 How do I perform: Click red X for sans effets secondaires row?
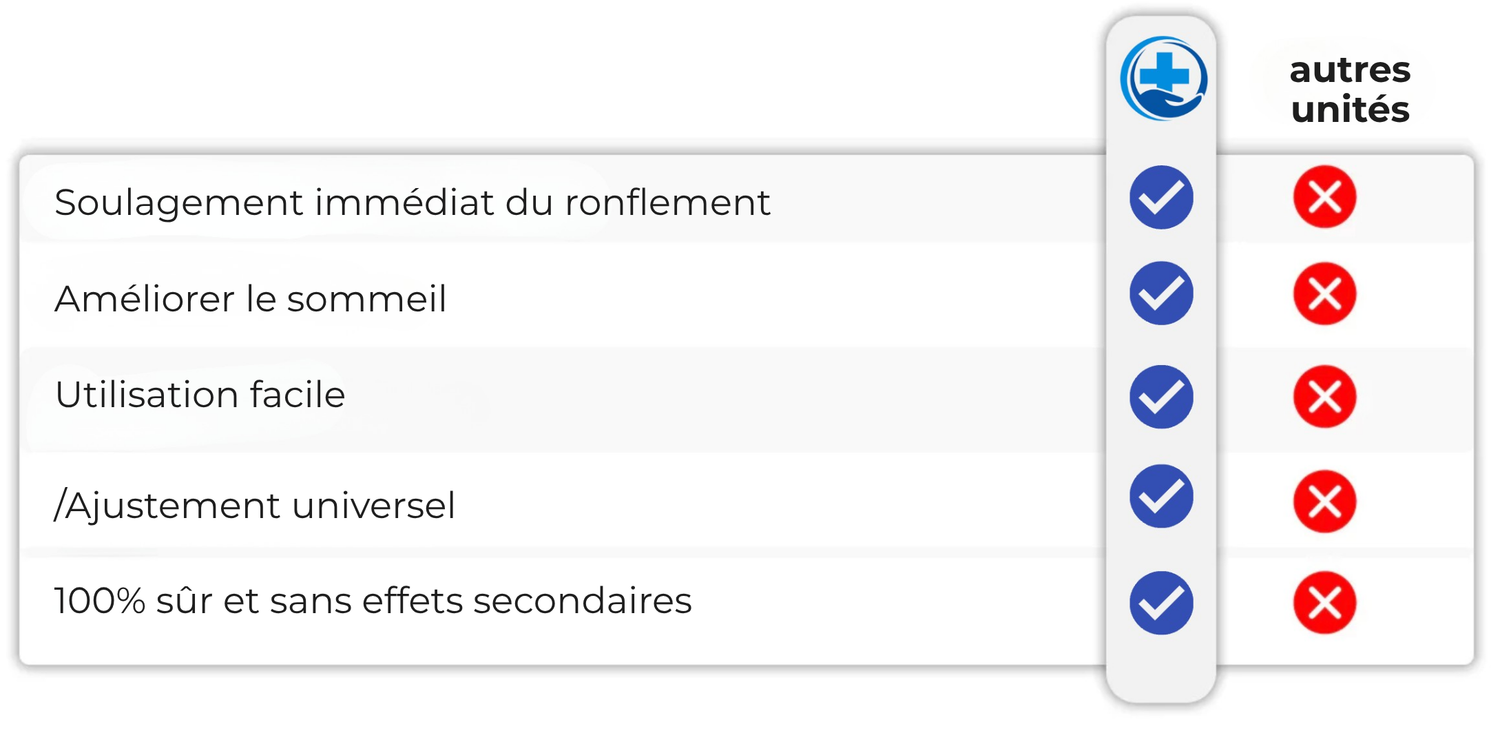(1324, 603)
